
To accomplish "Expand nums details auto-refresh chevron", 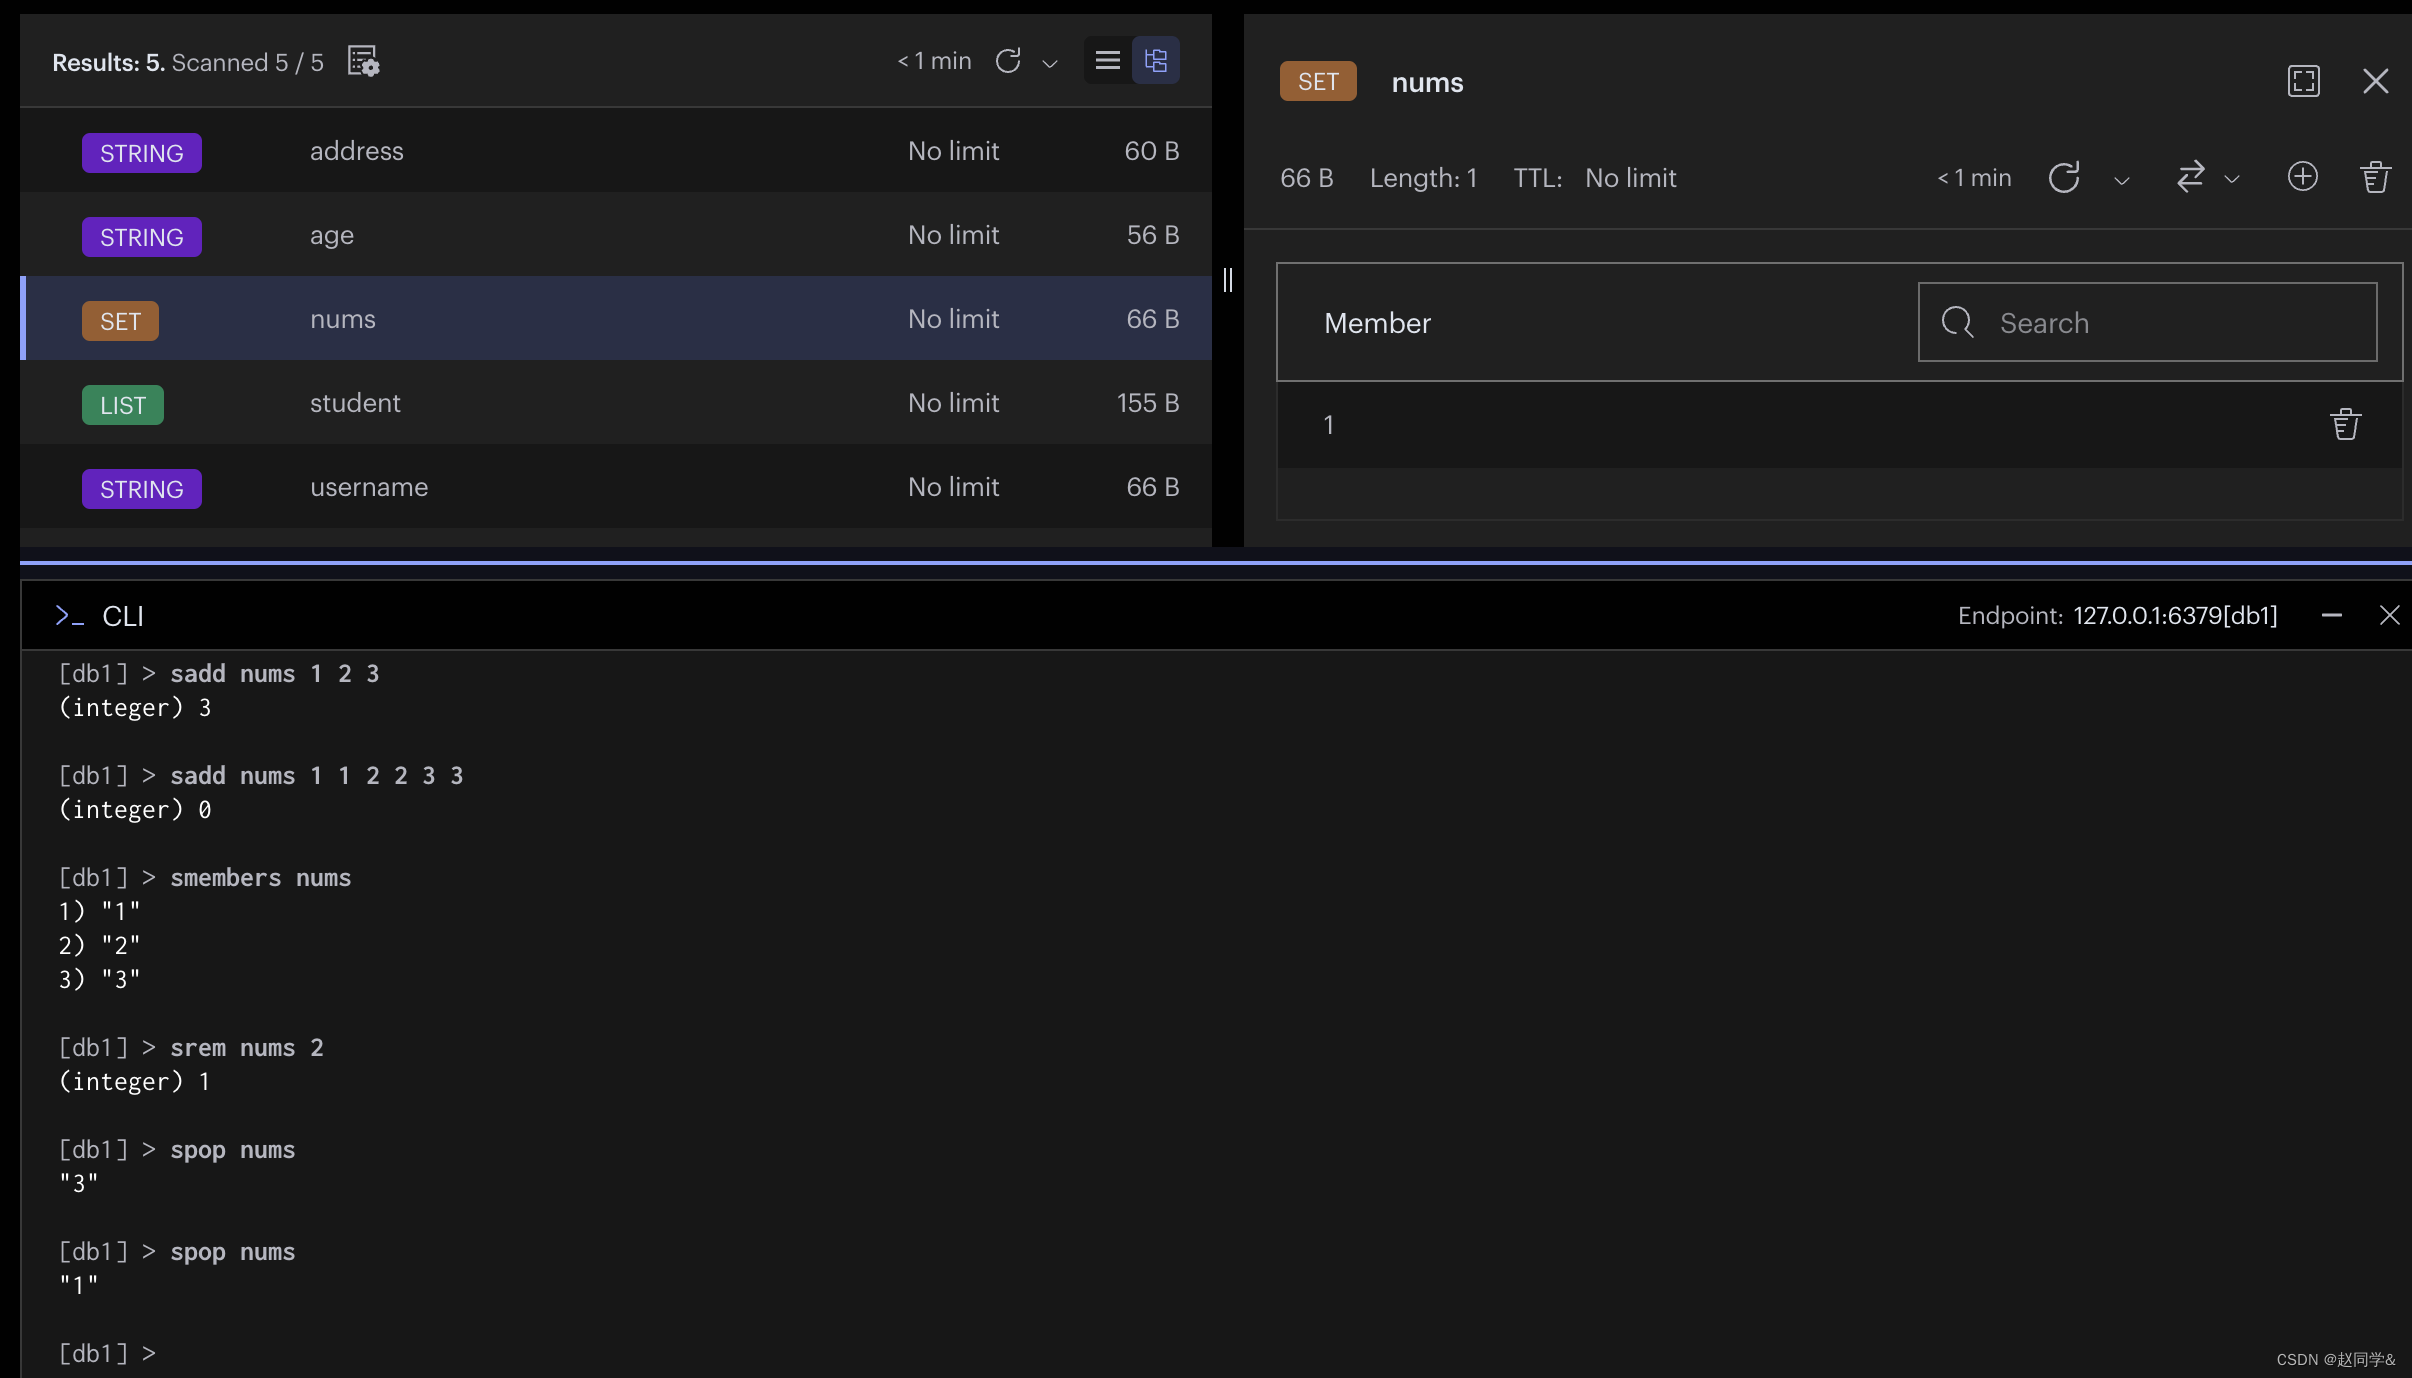I will click(x=2121, y=180).
